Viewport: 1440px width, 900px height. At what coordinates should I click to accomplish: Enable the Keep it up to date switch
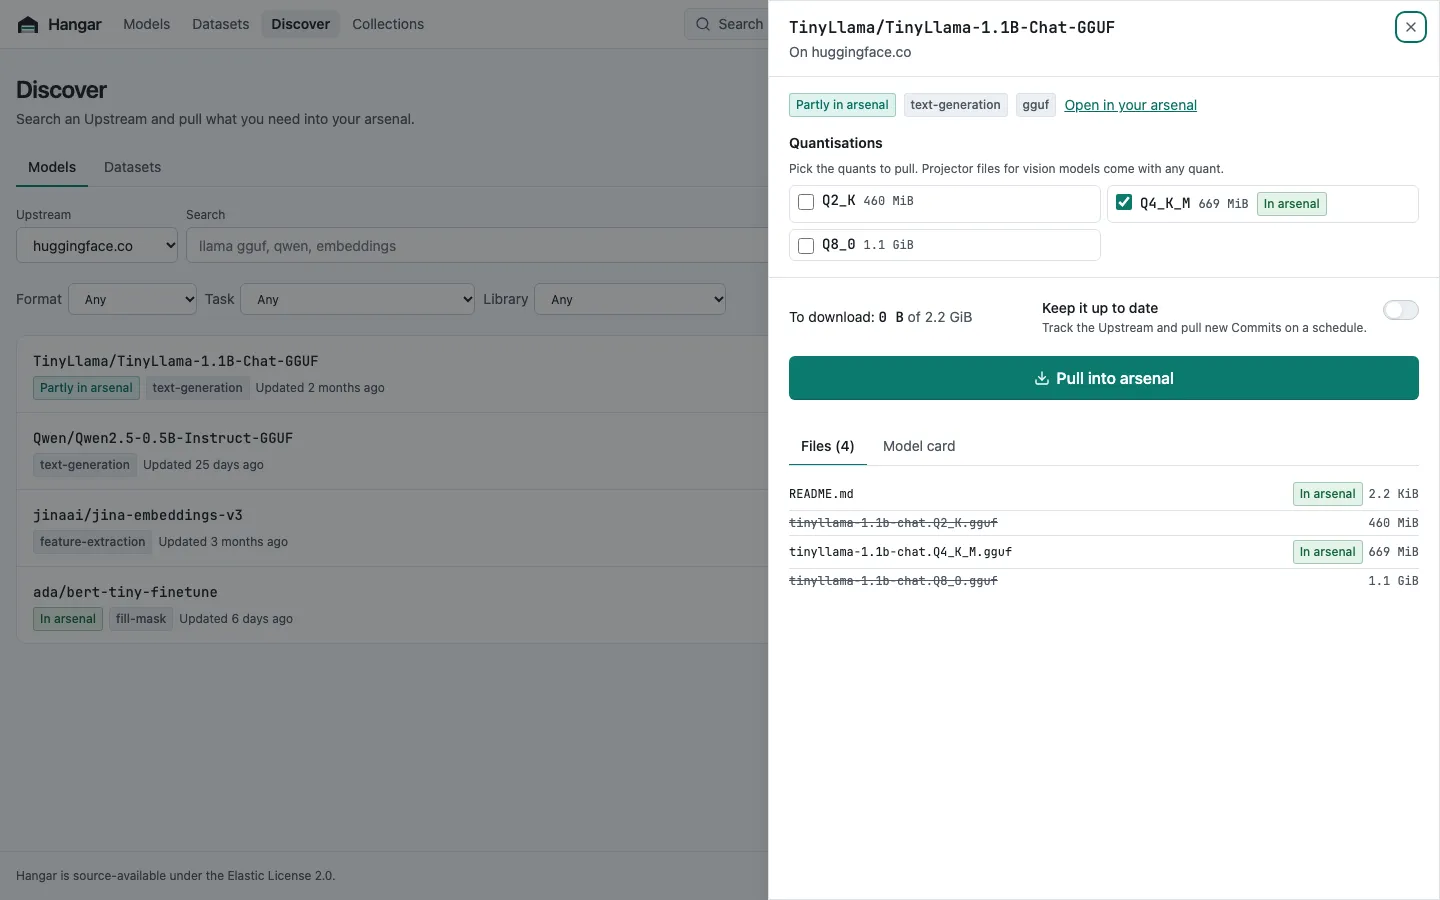[x=1400, y=310]
